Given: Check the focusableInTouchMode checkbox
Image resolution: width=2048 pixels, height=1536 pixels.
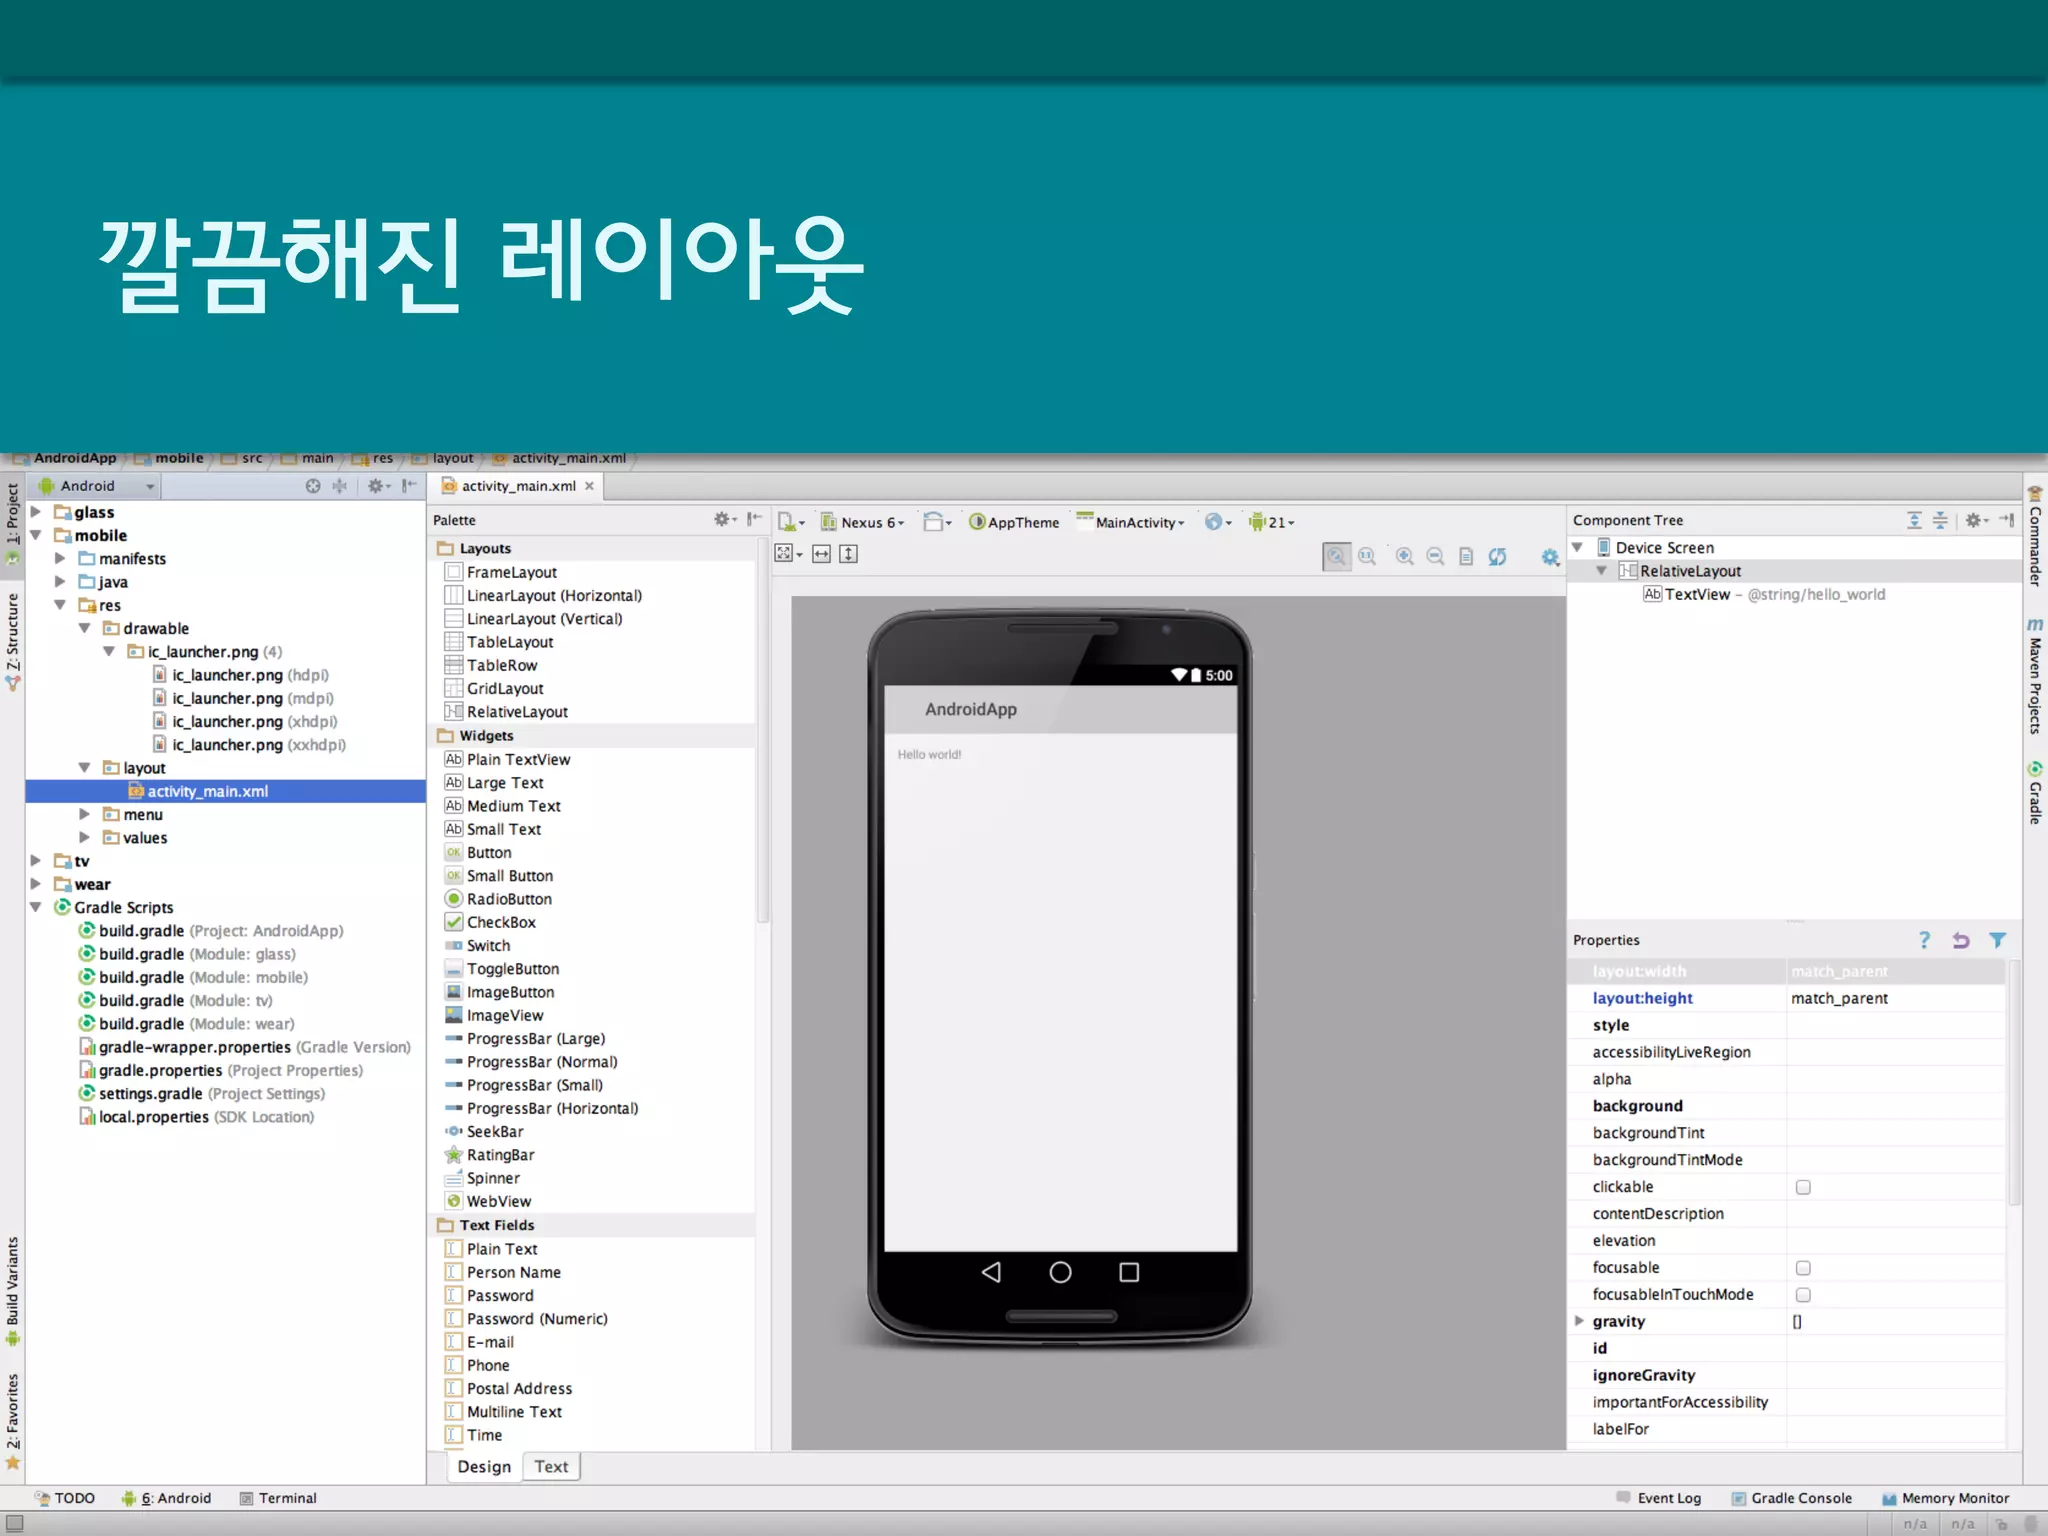Looking at the screenshot, I should [x=1803, y=1295].
